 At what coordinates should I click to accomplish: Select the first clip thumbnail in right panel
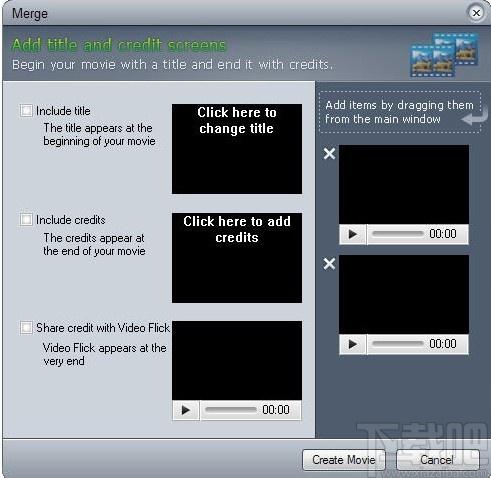tap(404, 184)
